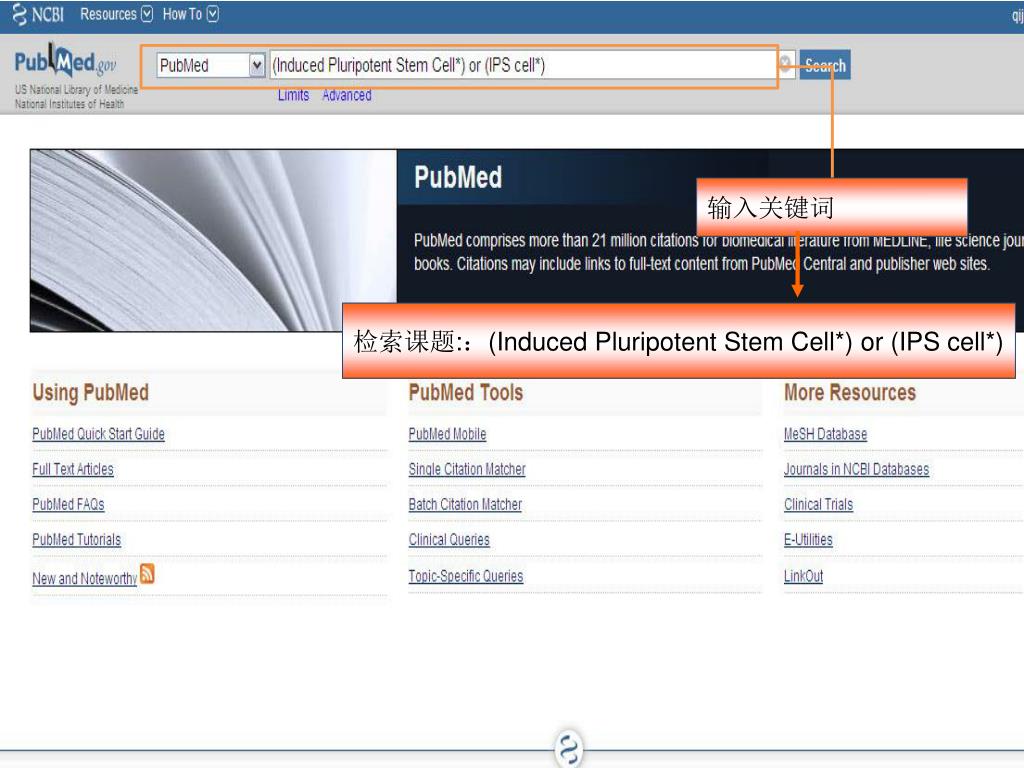Viewport: 1024px width, 768px height.
Task: Open Single Citation Matcher
Action: point(467,470)
